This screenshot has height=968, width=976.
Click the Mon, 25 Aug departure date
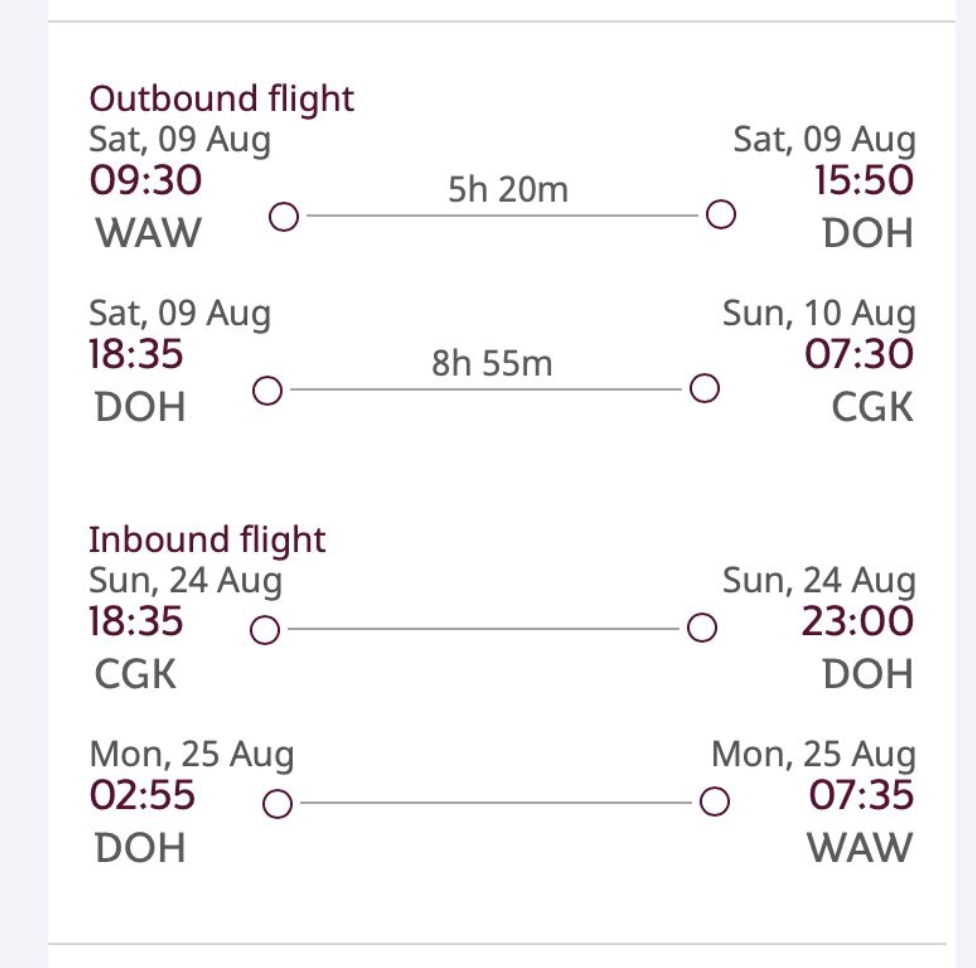coord(192,754)
